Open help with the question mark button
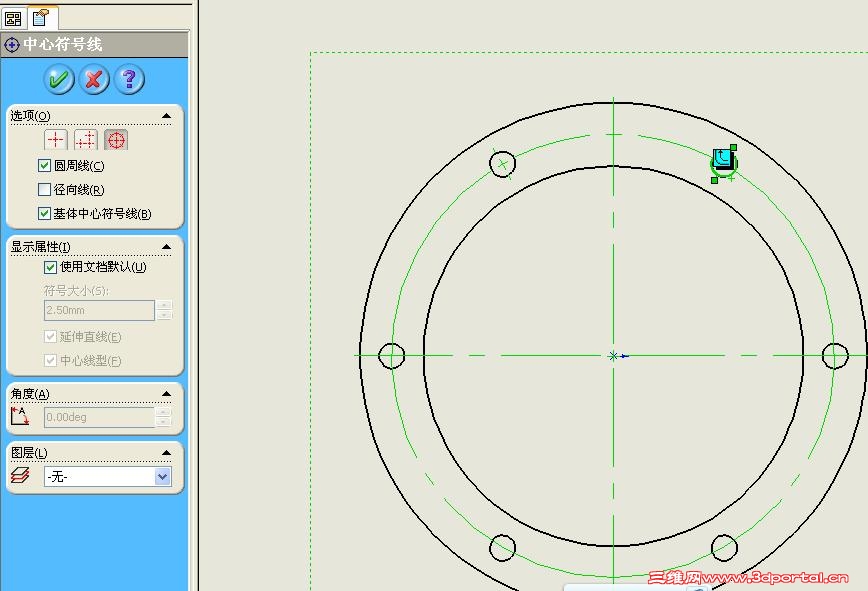The width and height of the screenshot is (868, 591). click(x=129, y=80)
